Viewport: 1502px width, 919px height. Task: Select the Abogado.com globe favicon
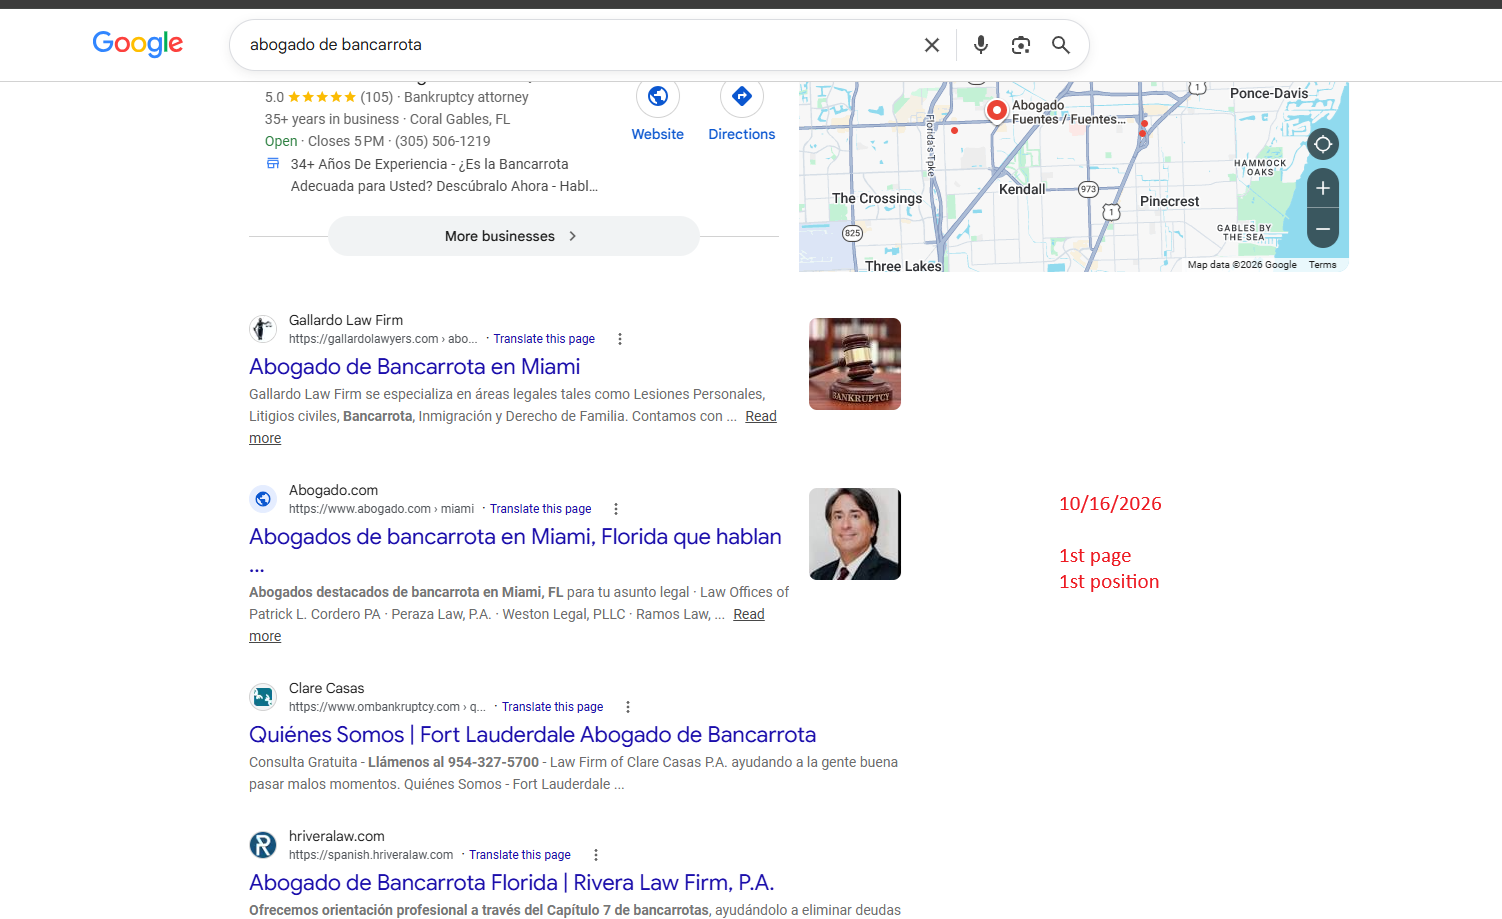click(263, 499)
